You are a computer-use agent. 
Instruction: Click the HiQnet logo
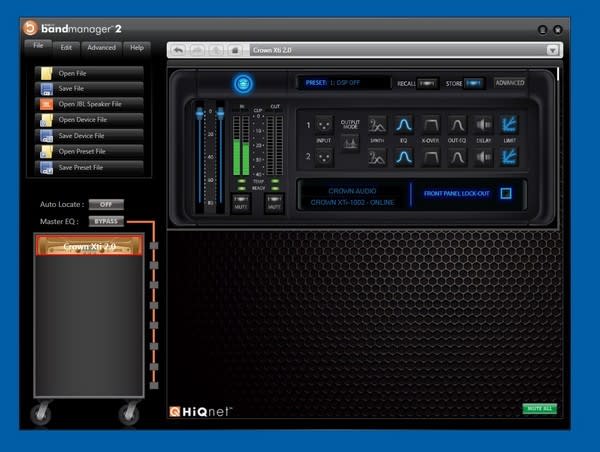pyautogui.click(x=201, y=411)
